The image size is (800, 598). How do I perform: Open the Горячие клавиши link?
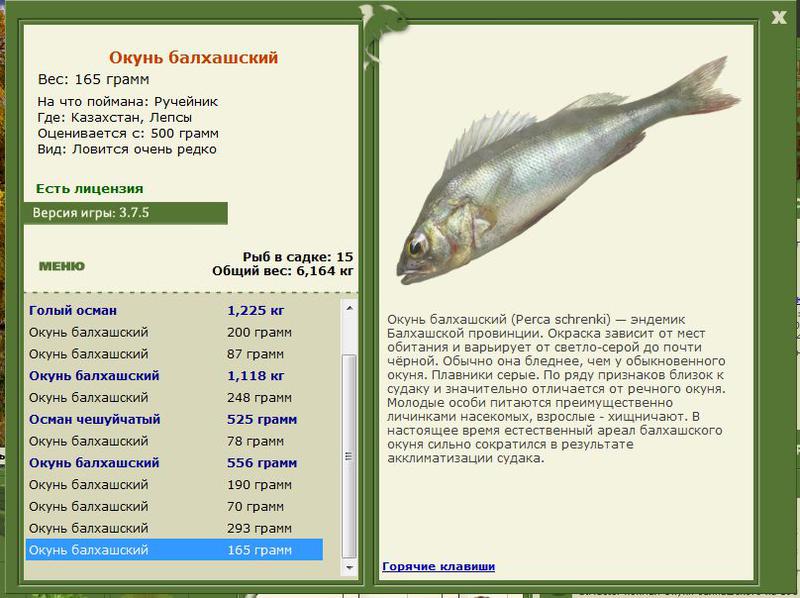pyautogui.click(x=438, y=566)
